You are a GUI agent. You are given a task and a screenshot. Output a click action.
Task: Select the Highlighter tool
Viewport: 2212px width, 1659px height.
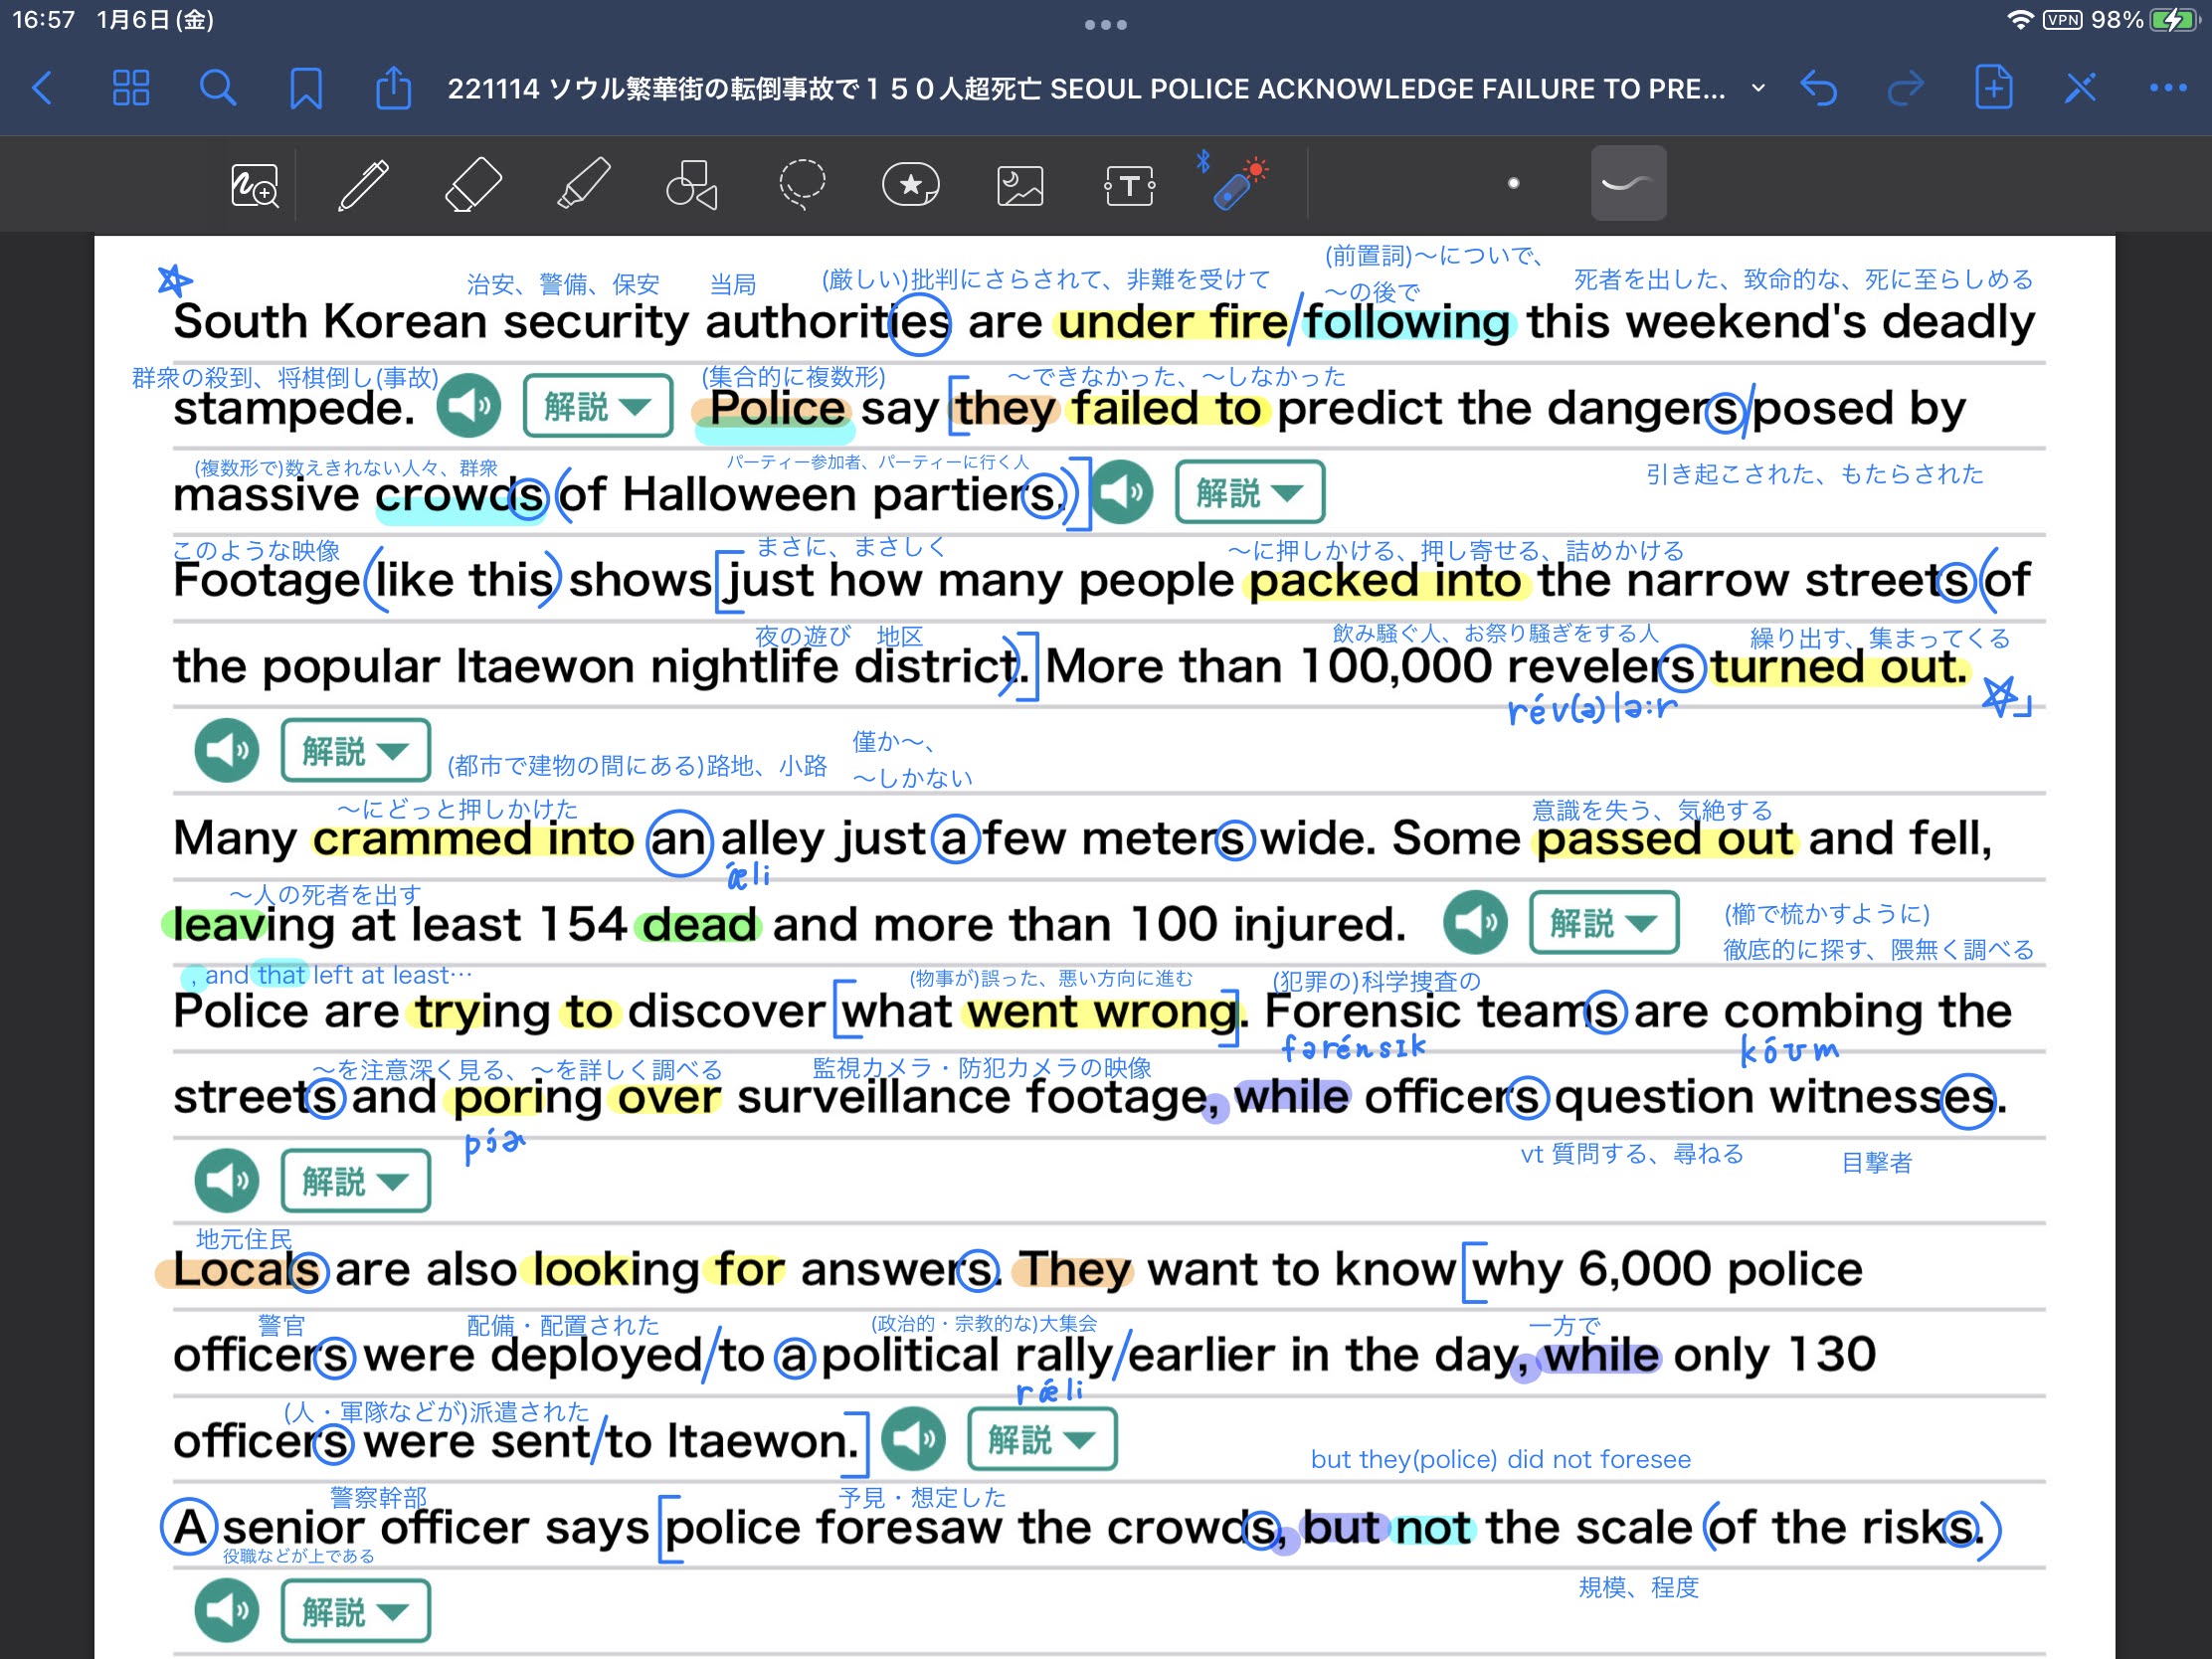click(x=583, y=185)
